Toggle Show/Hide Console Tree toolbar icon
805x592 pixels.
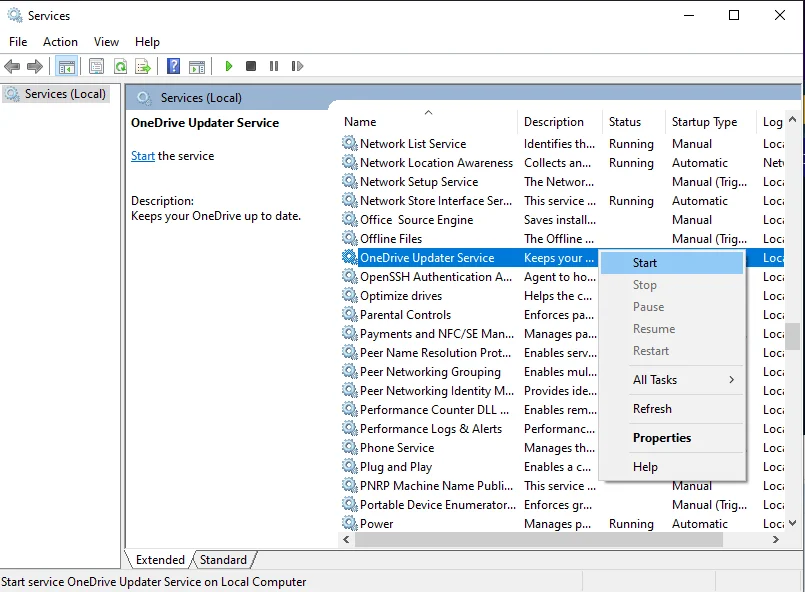[67, 66]
